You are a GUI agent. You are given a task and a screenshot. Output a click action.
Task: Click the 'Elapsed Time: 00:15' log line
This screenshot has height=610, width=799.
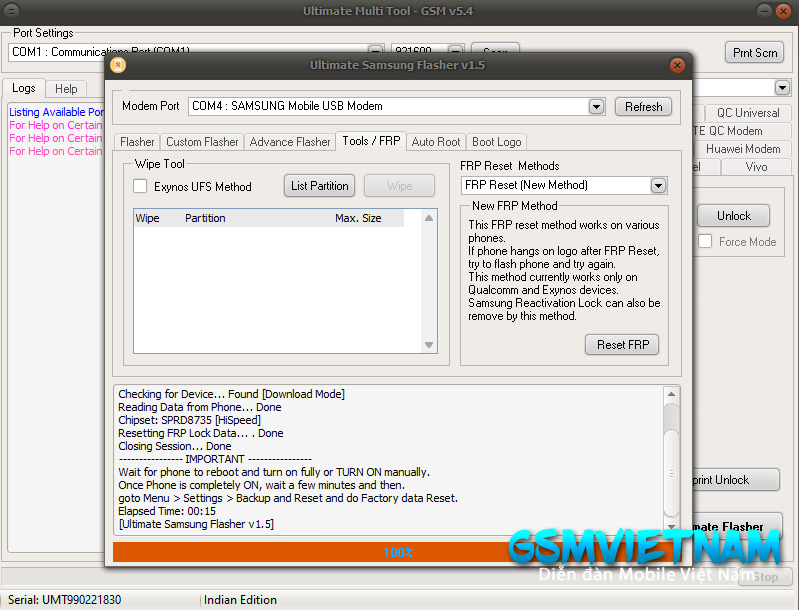tap(167, 511)
